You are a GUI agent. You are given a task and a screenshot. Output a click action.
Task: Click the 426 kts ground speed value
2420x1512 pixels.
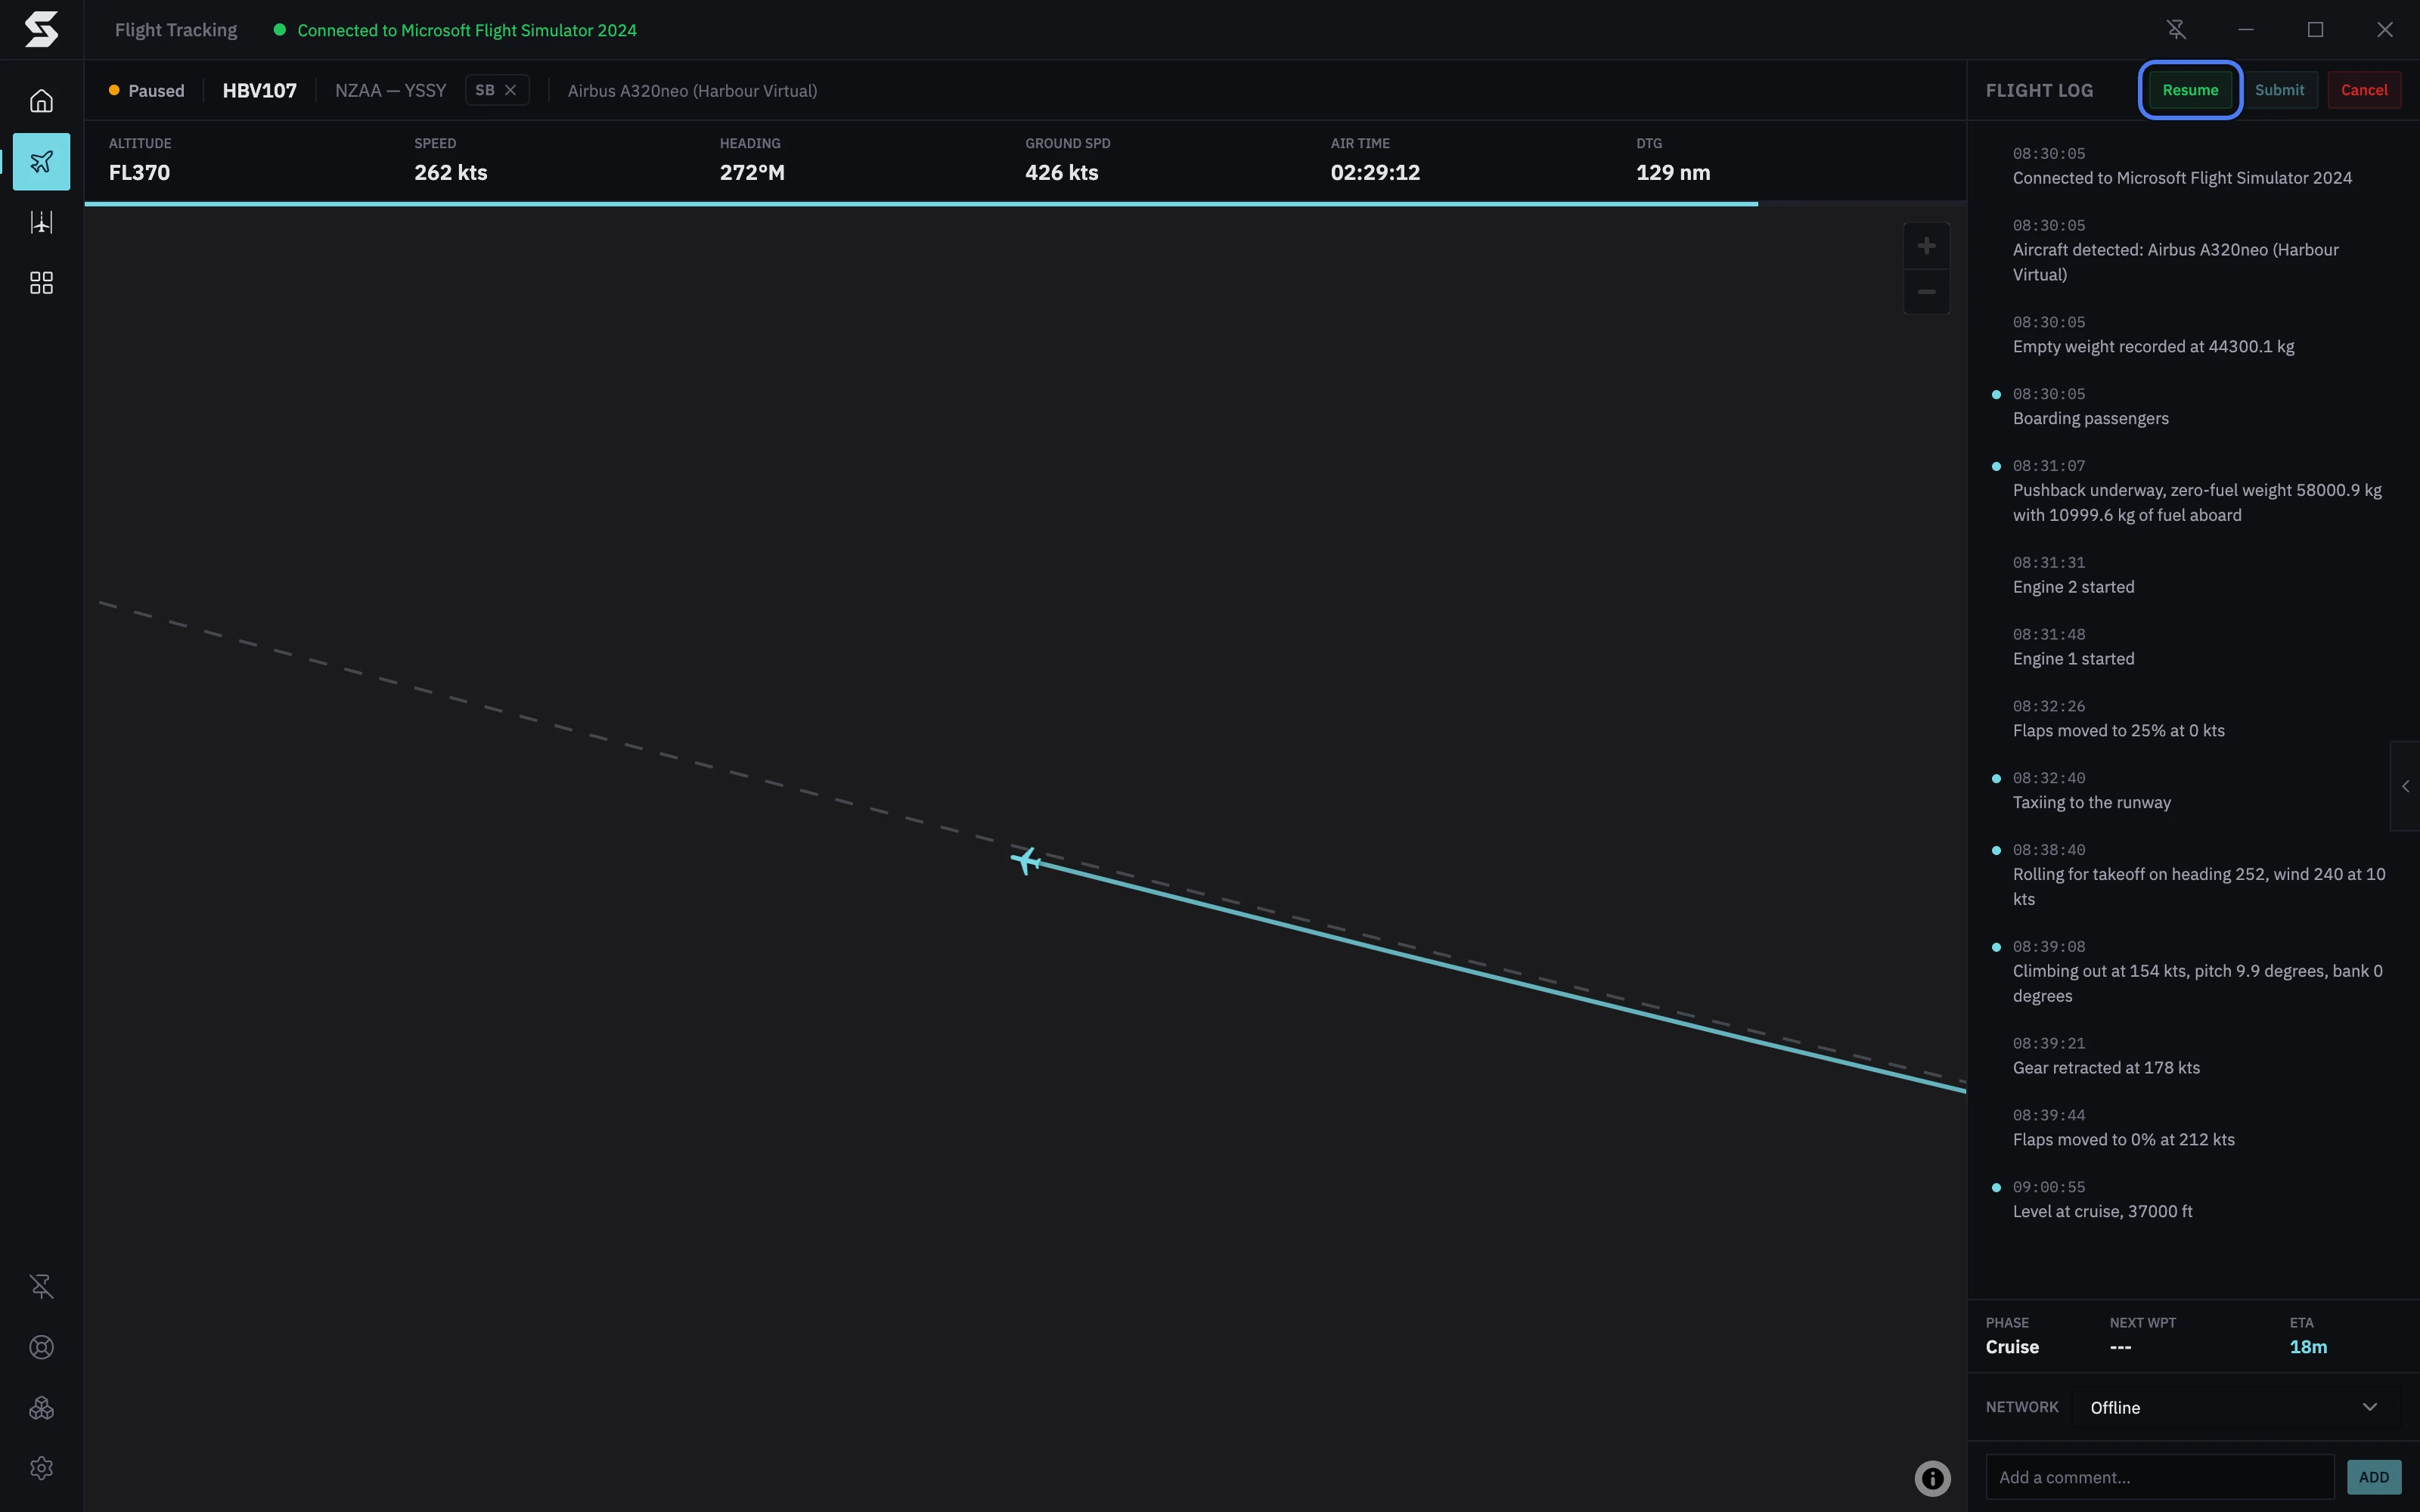click(x=1061, y=172)
